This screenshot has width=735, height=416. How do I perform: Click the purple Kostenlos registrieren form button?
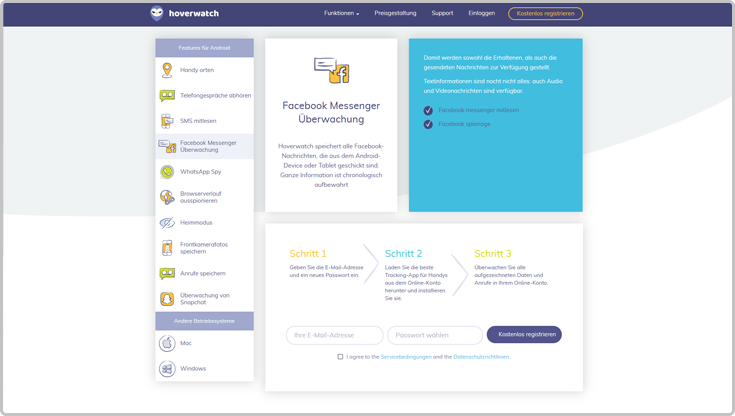coord(524,334)
